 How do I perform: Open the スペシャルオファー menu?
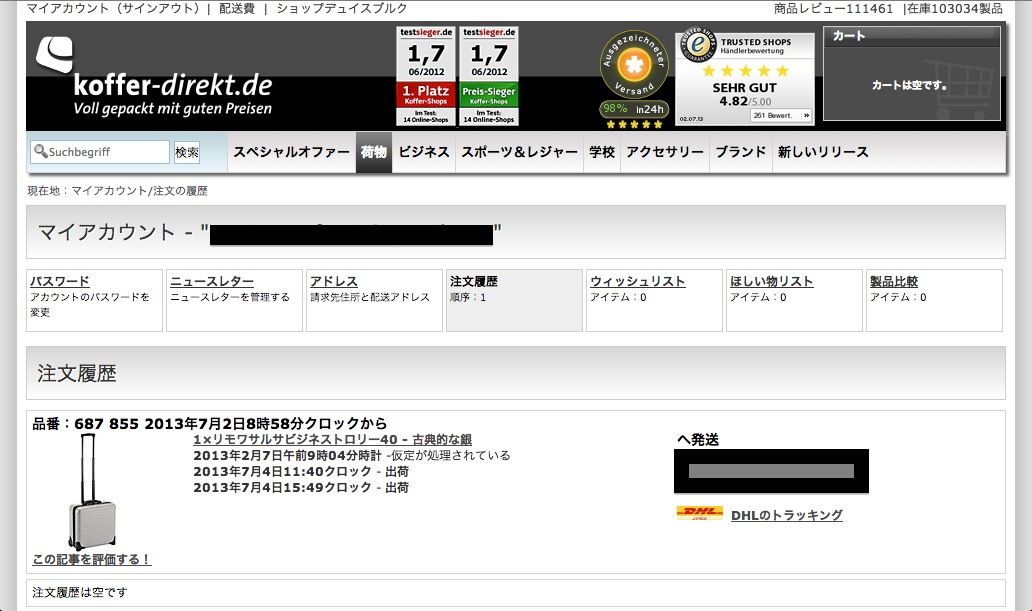(292, 152)
